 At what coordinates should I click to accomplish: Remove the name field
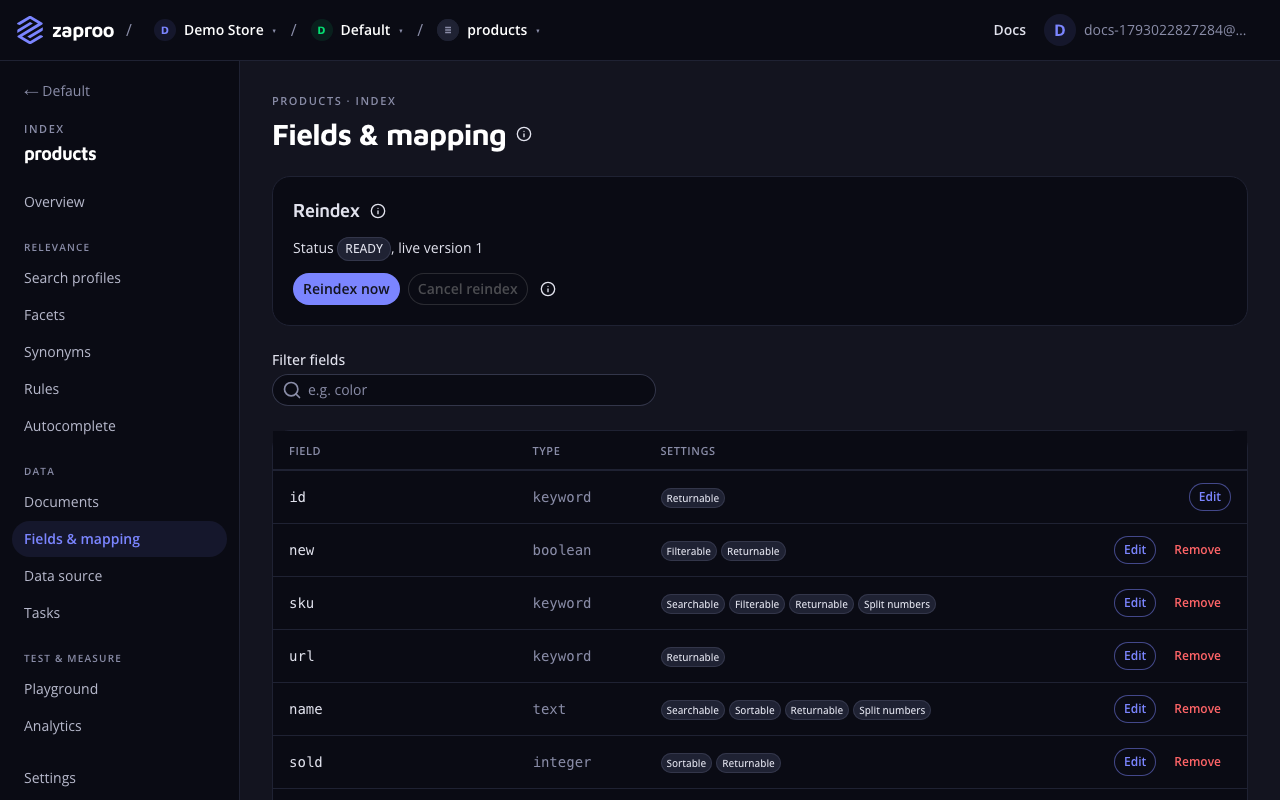coord(1197,709)
